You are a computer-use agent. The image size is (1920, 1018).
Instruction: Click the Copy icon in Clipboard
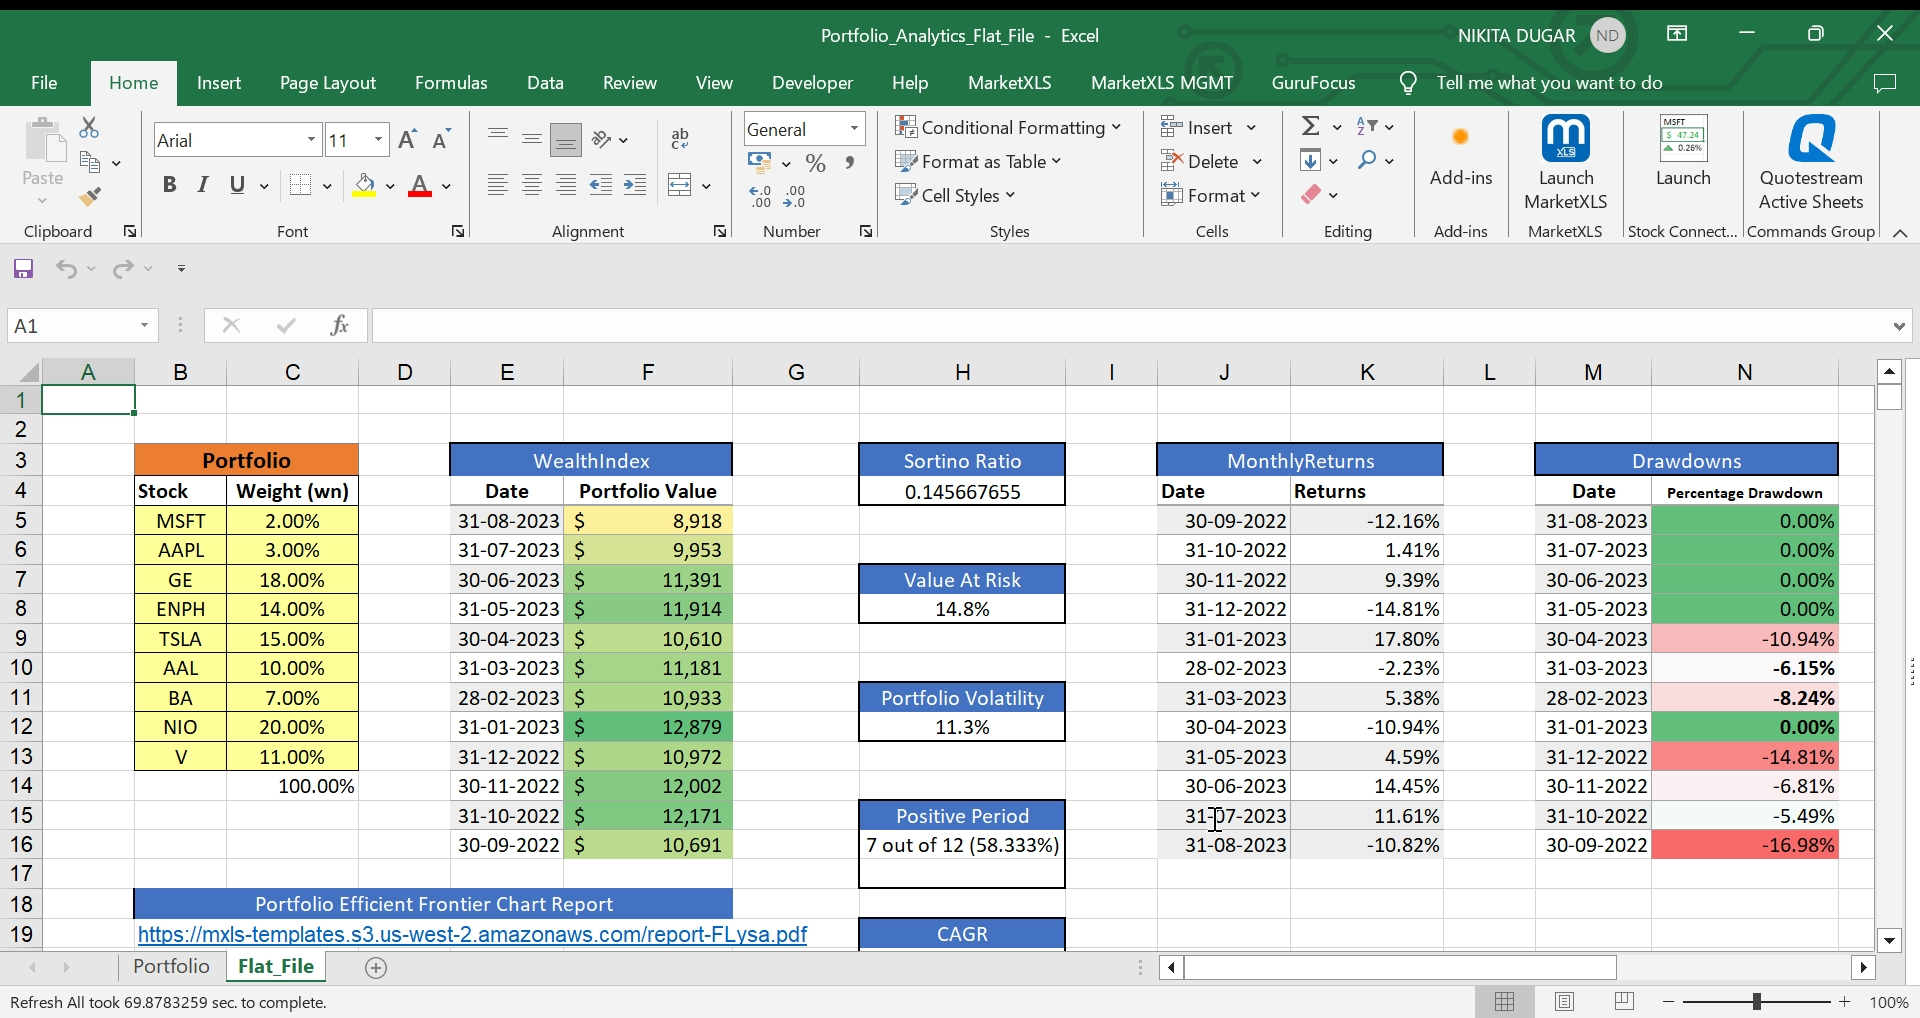pos(90,162)
